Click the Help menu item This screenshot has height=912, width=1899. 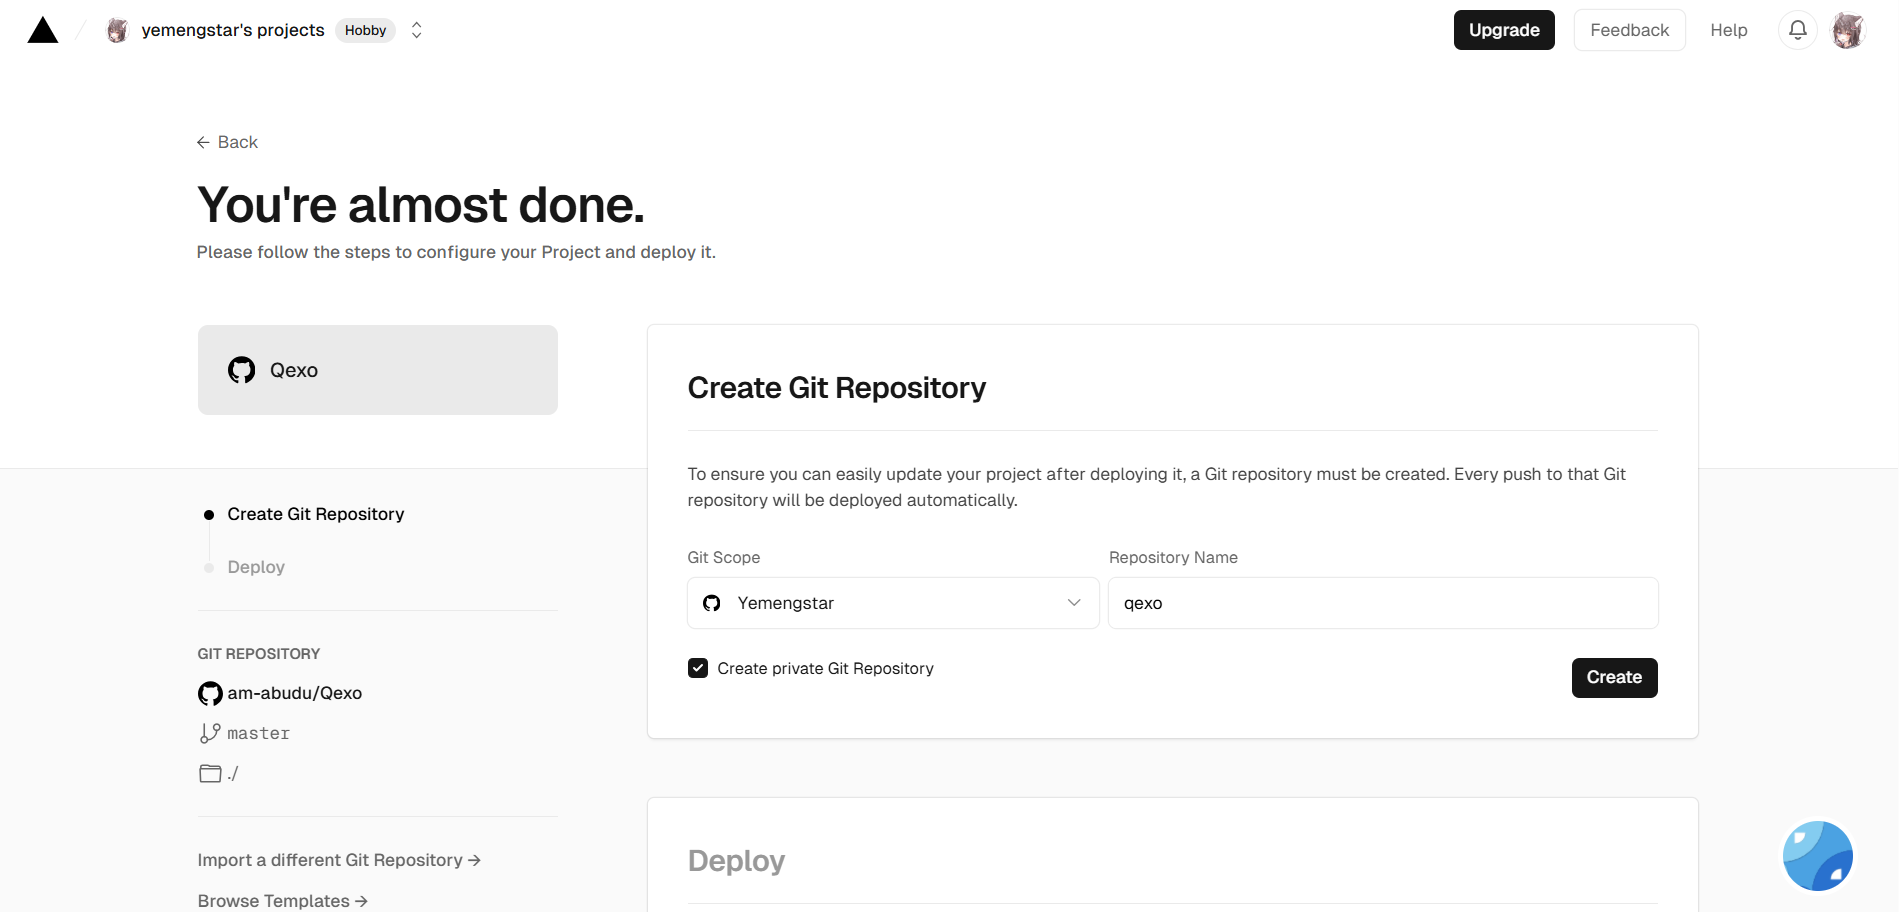click(1728, 30)
